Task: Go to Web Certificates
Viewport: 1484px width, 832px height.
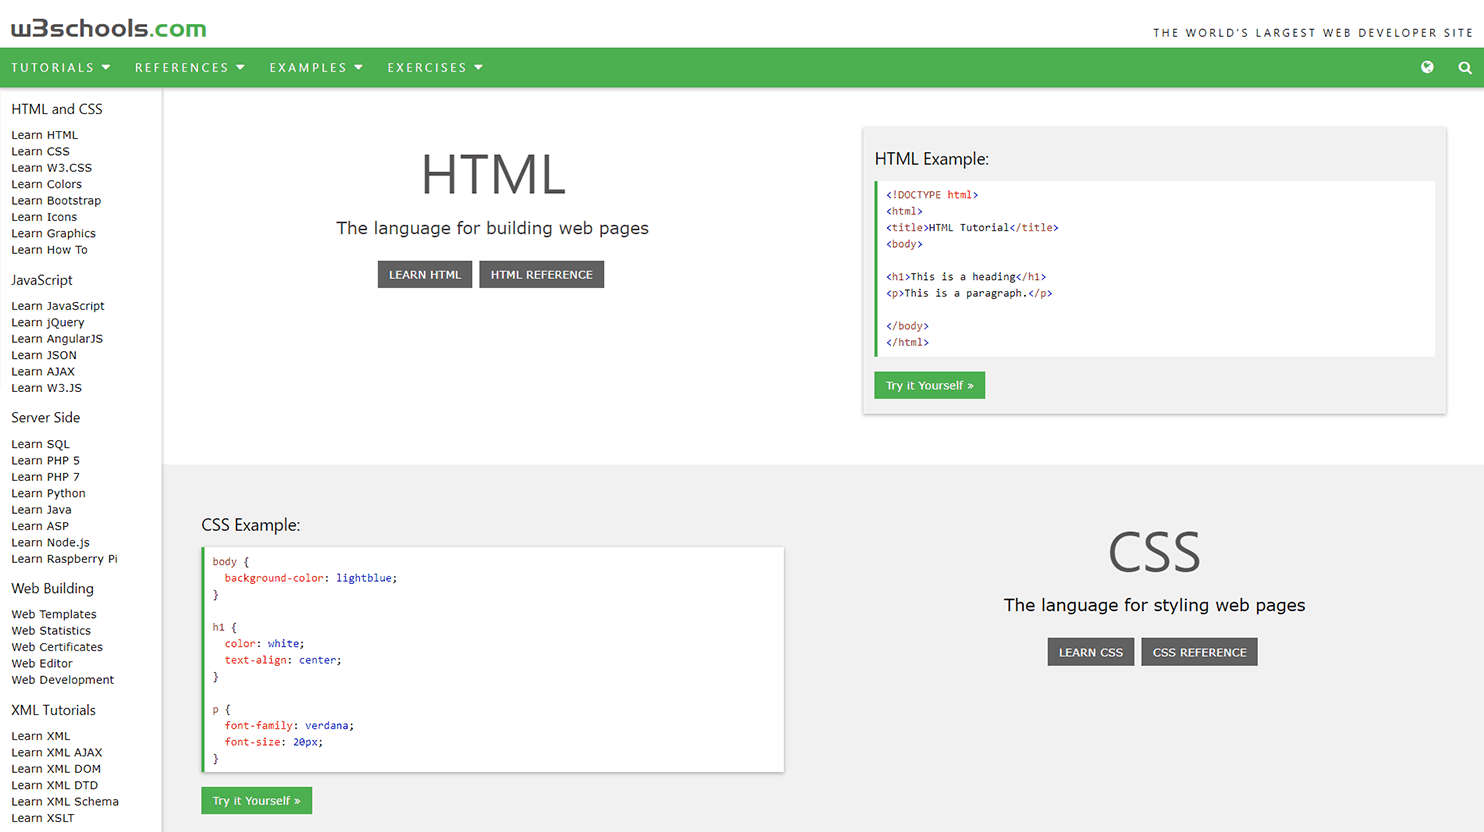Action: pos(57,647)
